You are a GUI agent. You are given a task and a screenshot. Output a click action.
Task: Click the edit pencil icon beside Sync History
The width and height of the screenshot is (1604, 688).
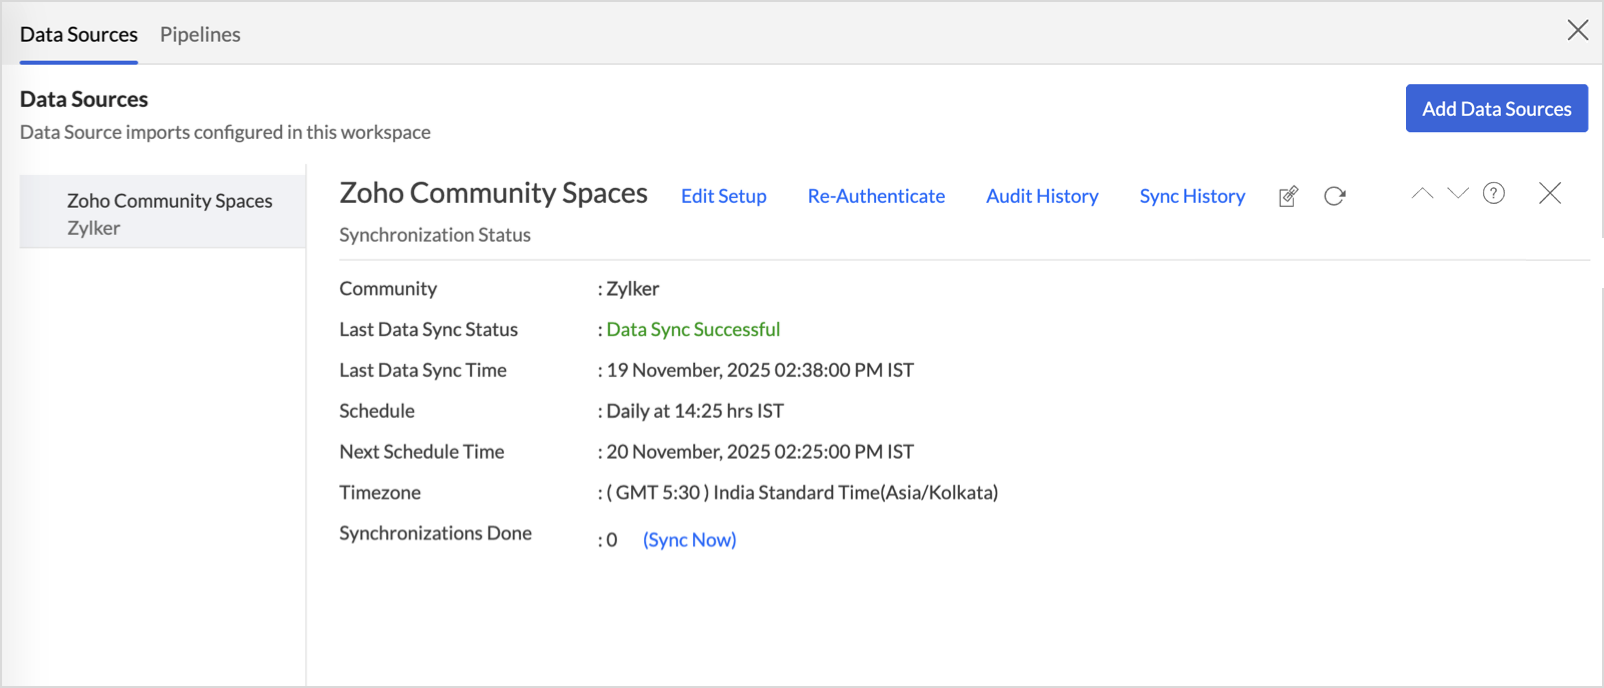(x=1288, y=196)
